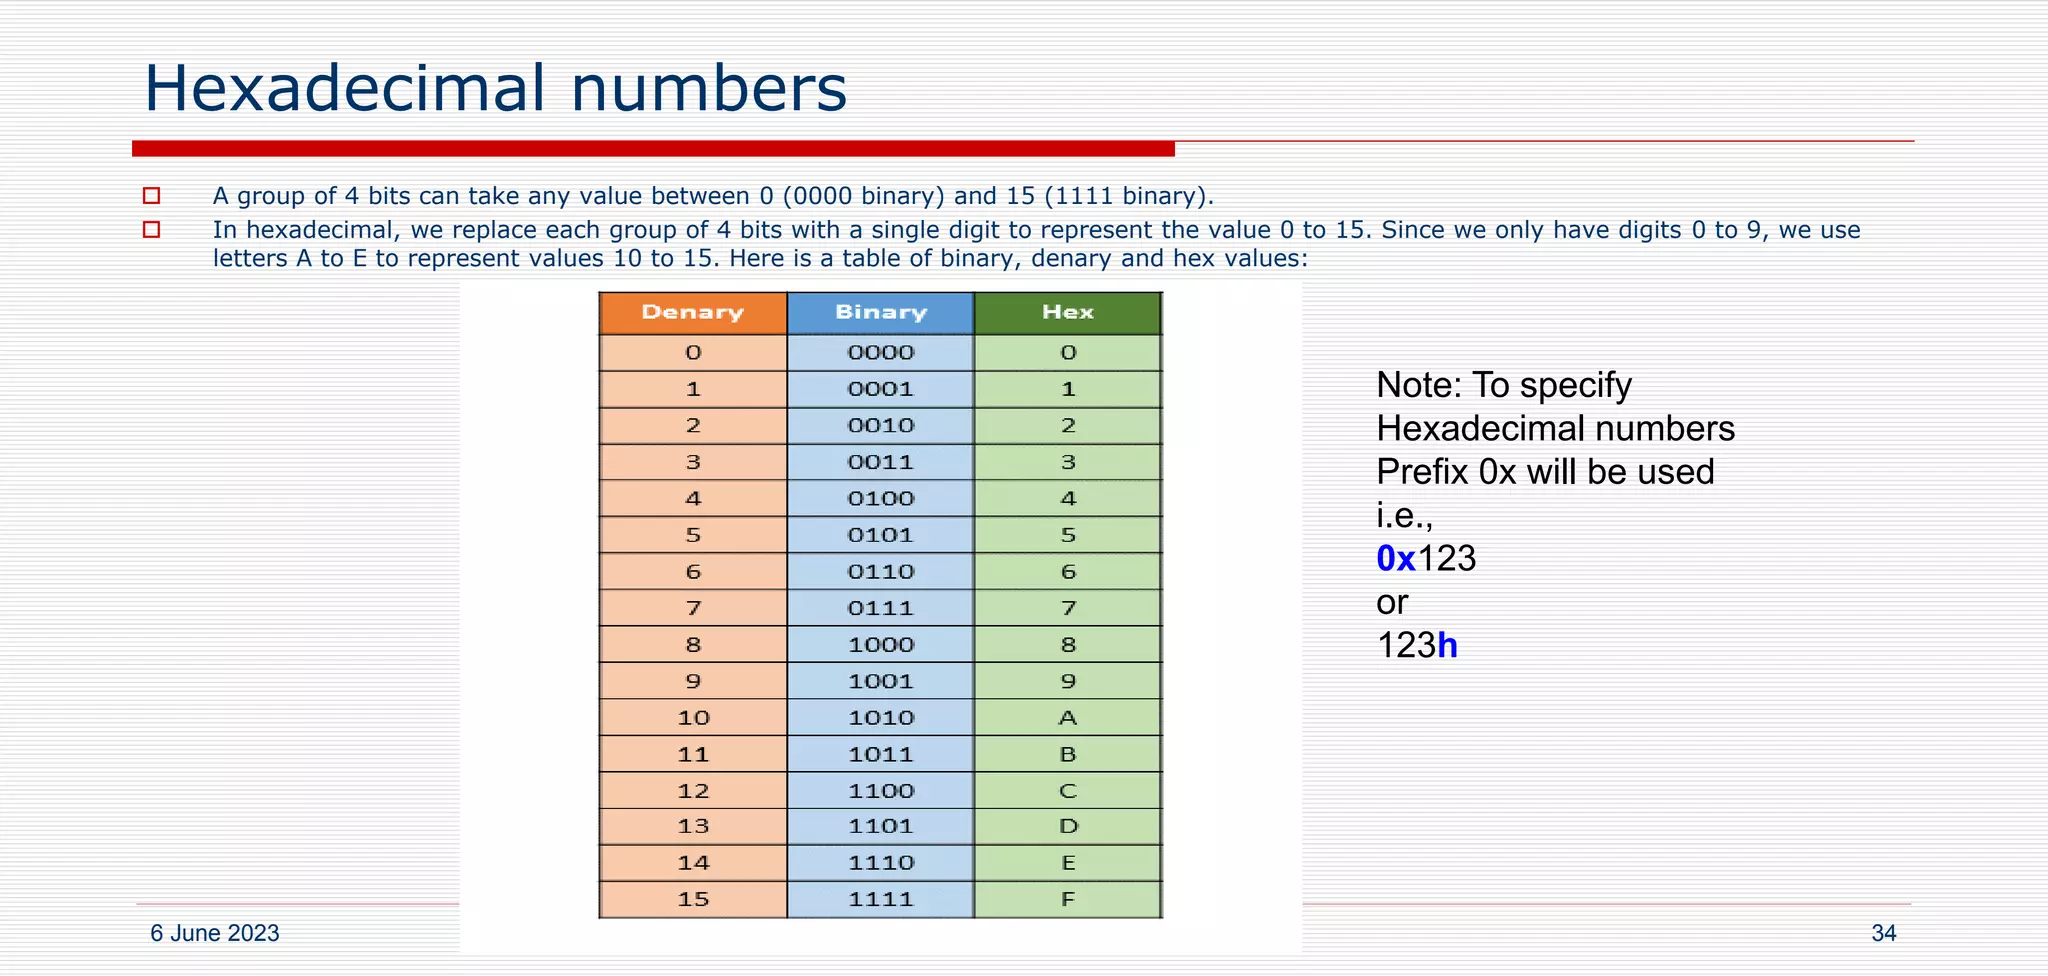Click denary cell '10'

(693, 718)
